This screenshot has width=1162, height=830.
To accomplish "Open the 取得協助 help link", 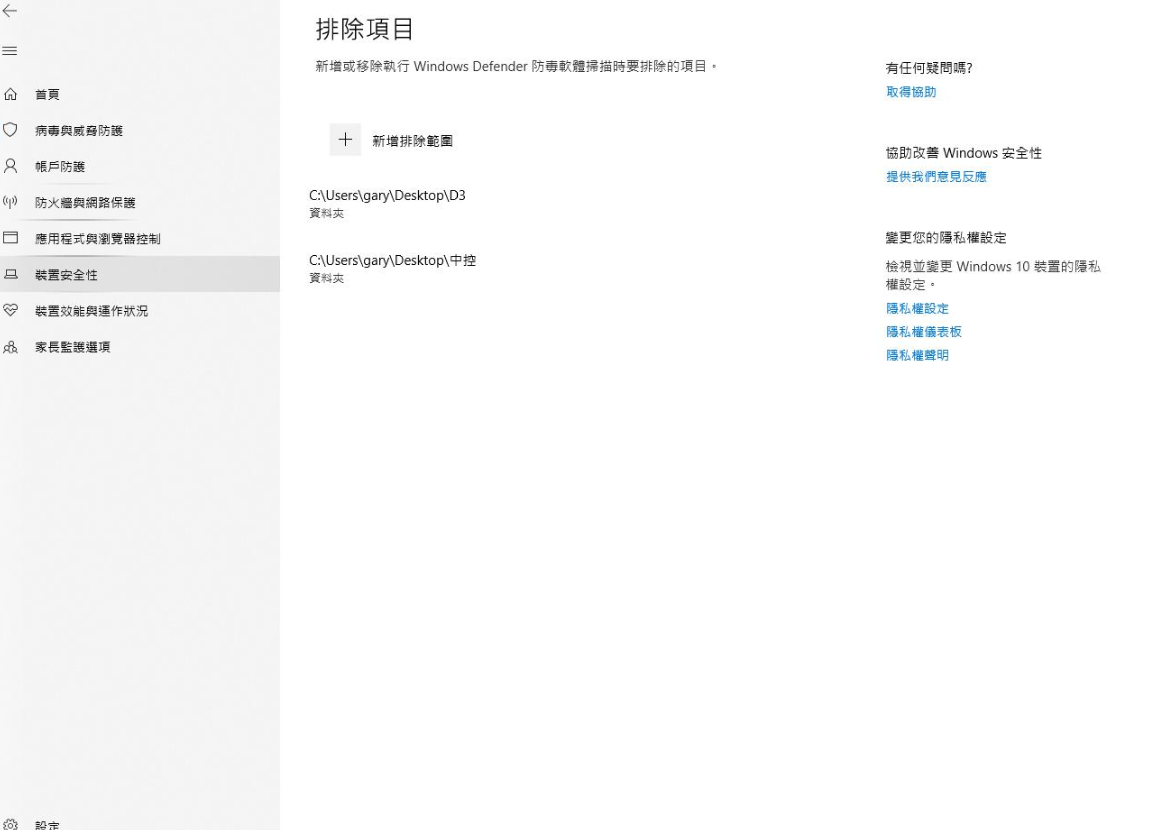I will tap(910, 92).
